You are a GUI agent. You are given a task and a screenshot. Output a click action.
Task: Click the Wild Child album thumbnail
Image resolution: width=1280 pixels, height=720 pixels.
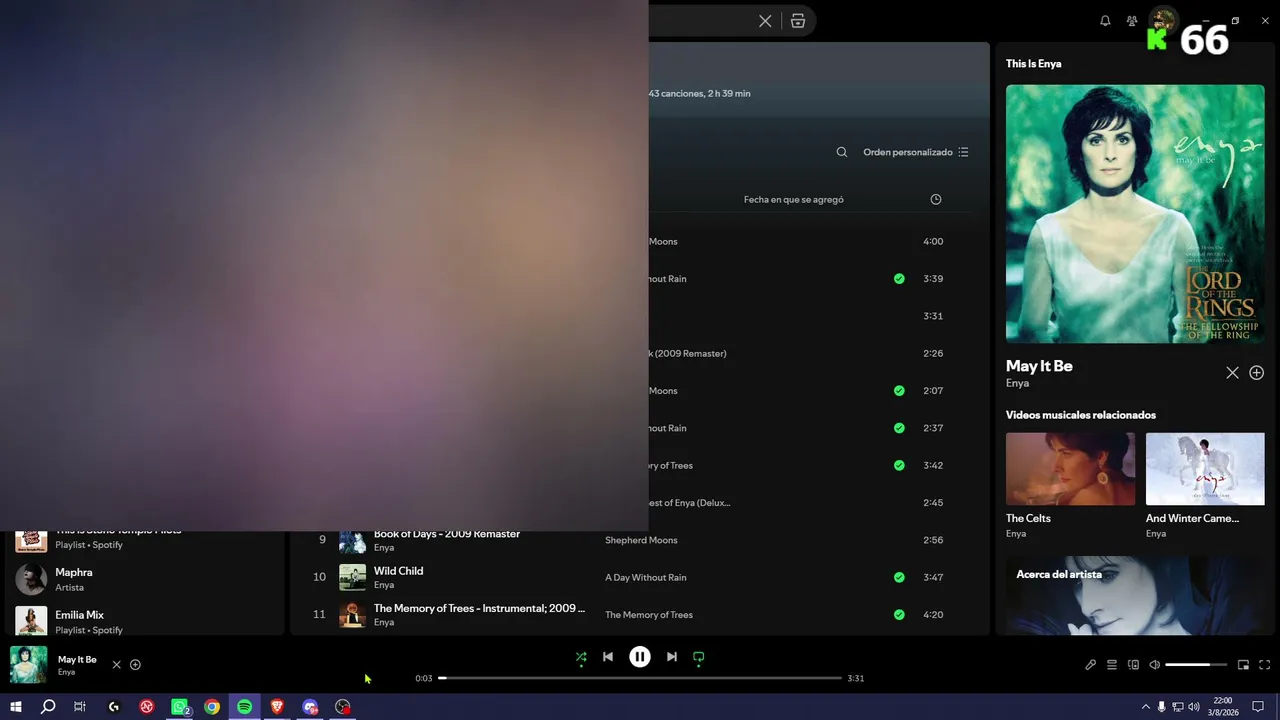tap(353, 577)
